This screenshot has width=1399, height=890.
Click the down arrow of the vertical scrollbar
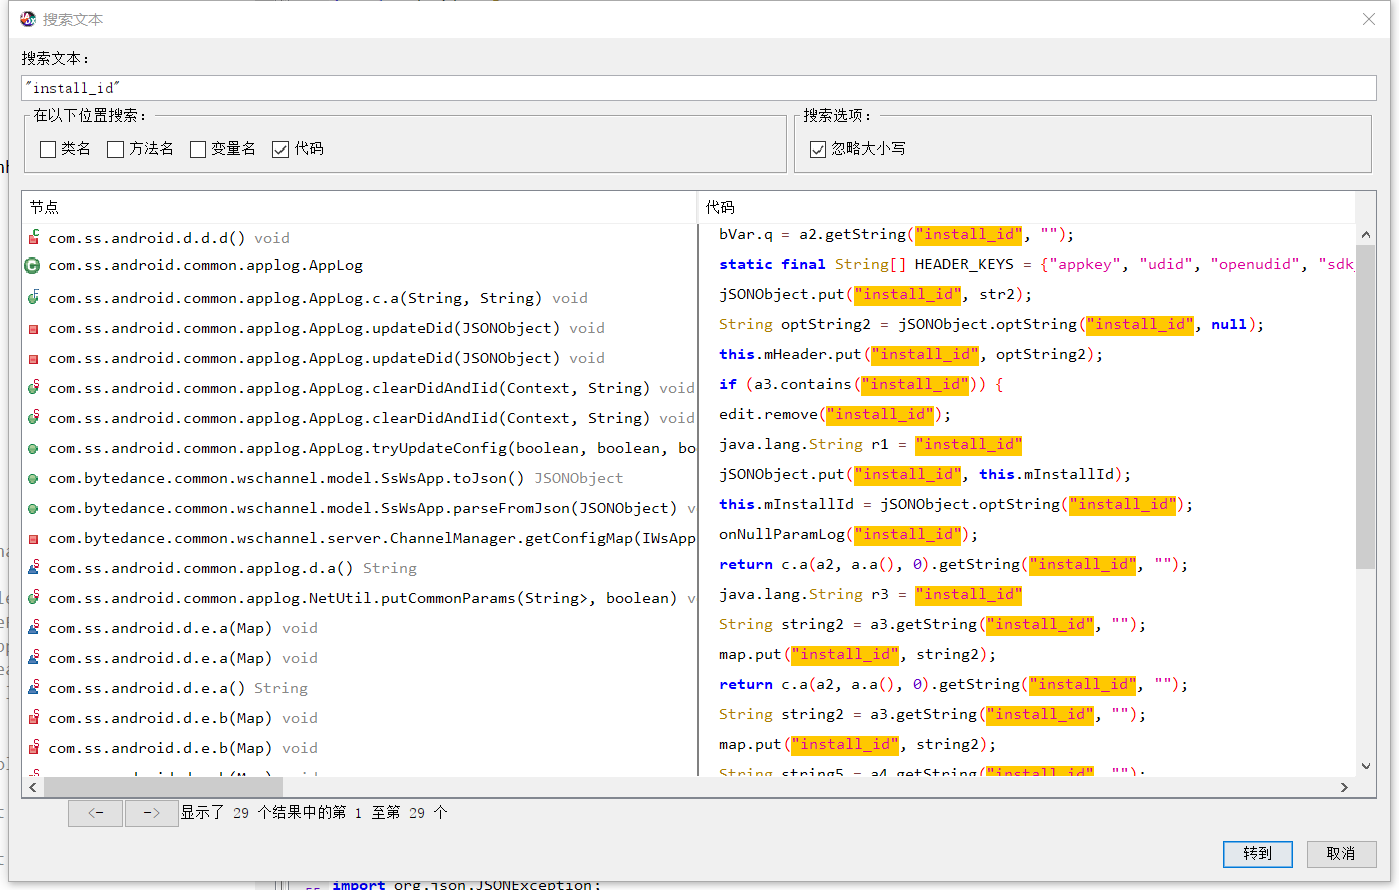[1366, 766]
